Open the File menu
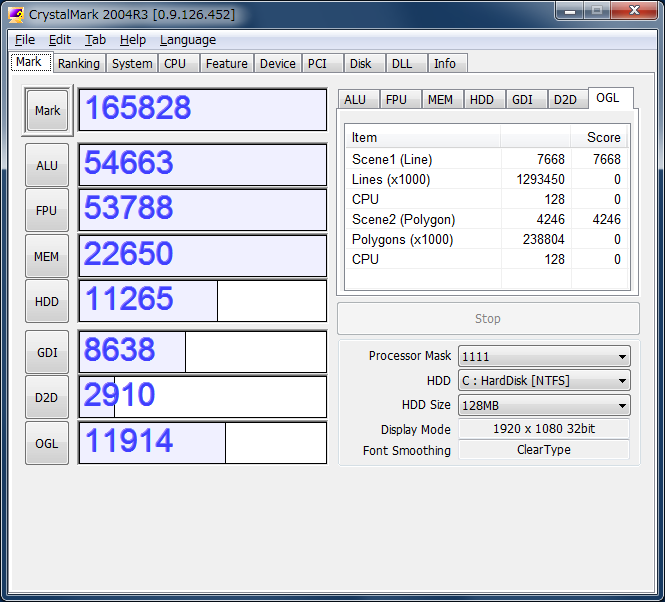 25,40
